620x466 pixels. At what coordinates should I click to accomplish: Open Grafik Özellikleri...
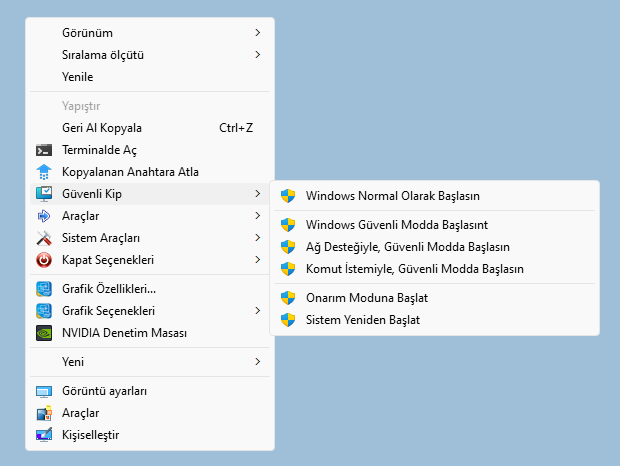150,289
